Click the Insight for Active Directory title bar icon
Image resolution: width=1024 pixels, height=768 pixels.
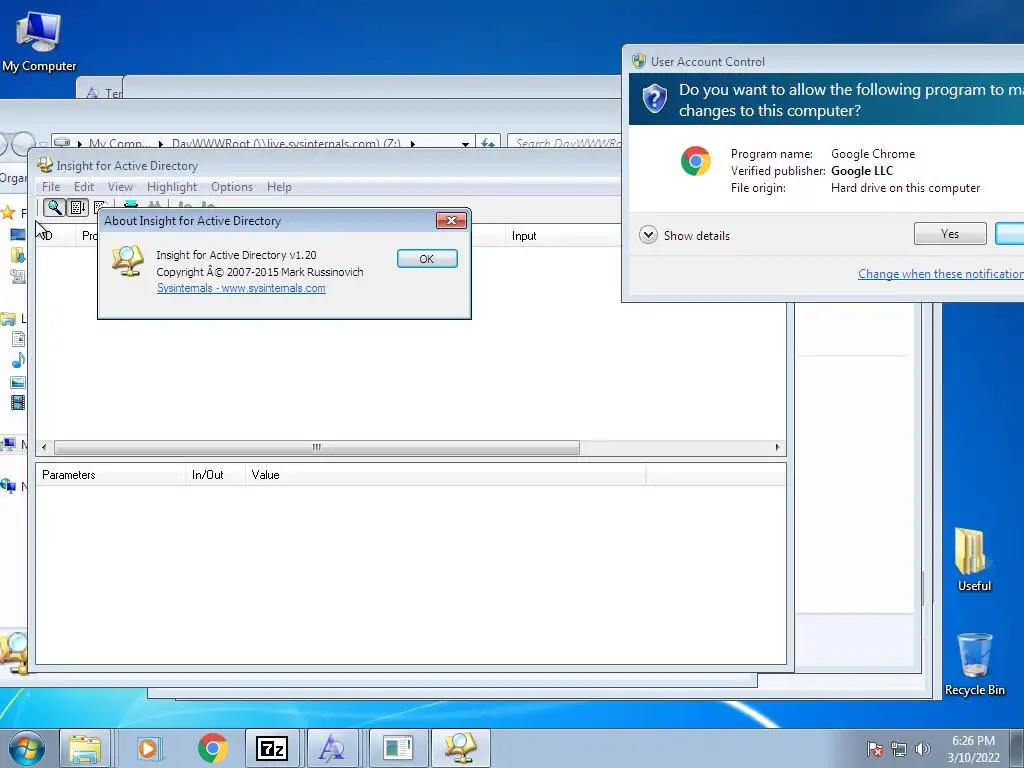click(x=44, y=165)
